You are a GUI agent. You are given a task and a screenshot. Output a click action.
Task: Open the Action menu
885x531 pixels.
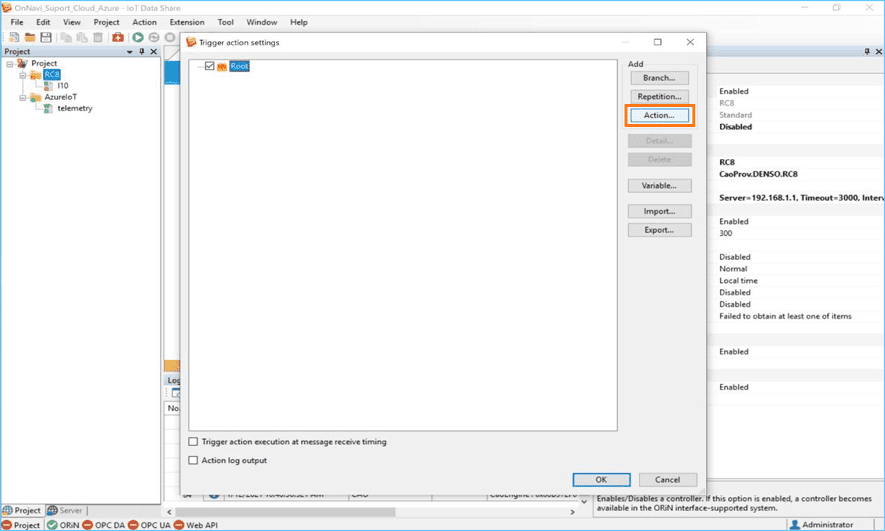(x=144, y=22)
